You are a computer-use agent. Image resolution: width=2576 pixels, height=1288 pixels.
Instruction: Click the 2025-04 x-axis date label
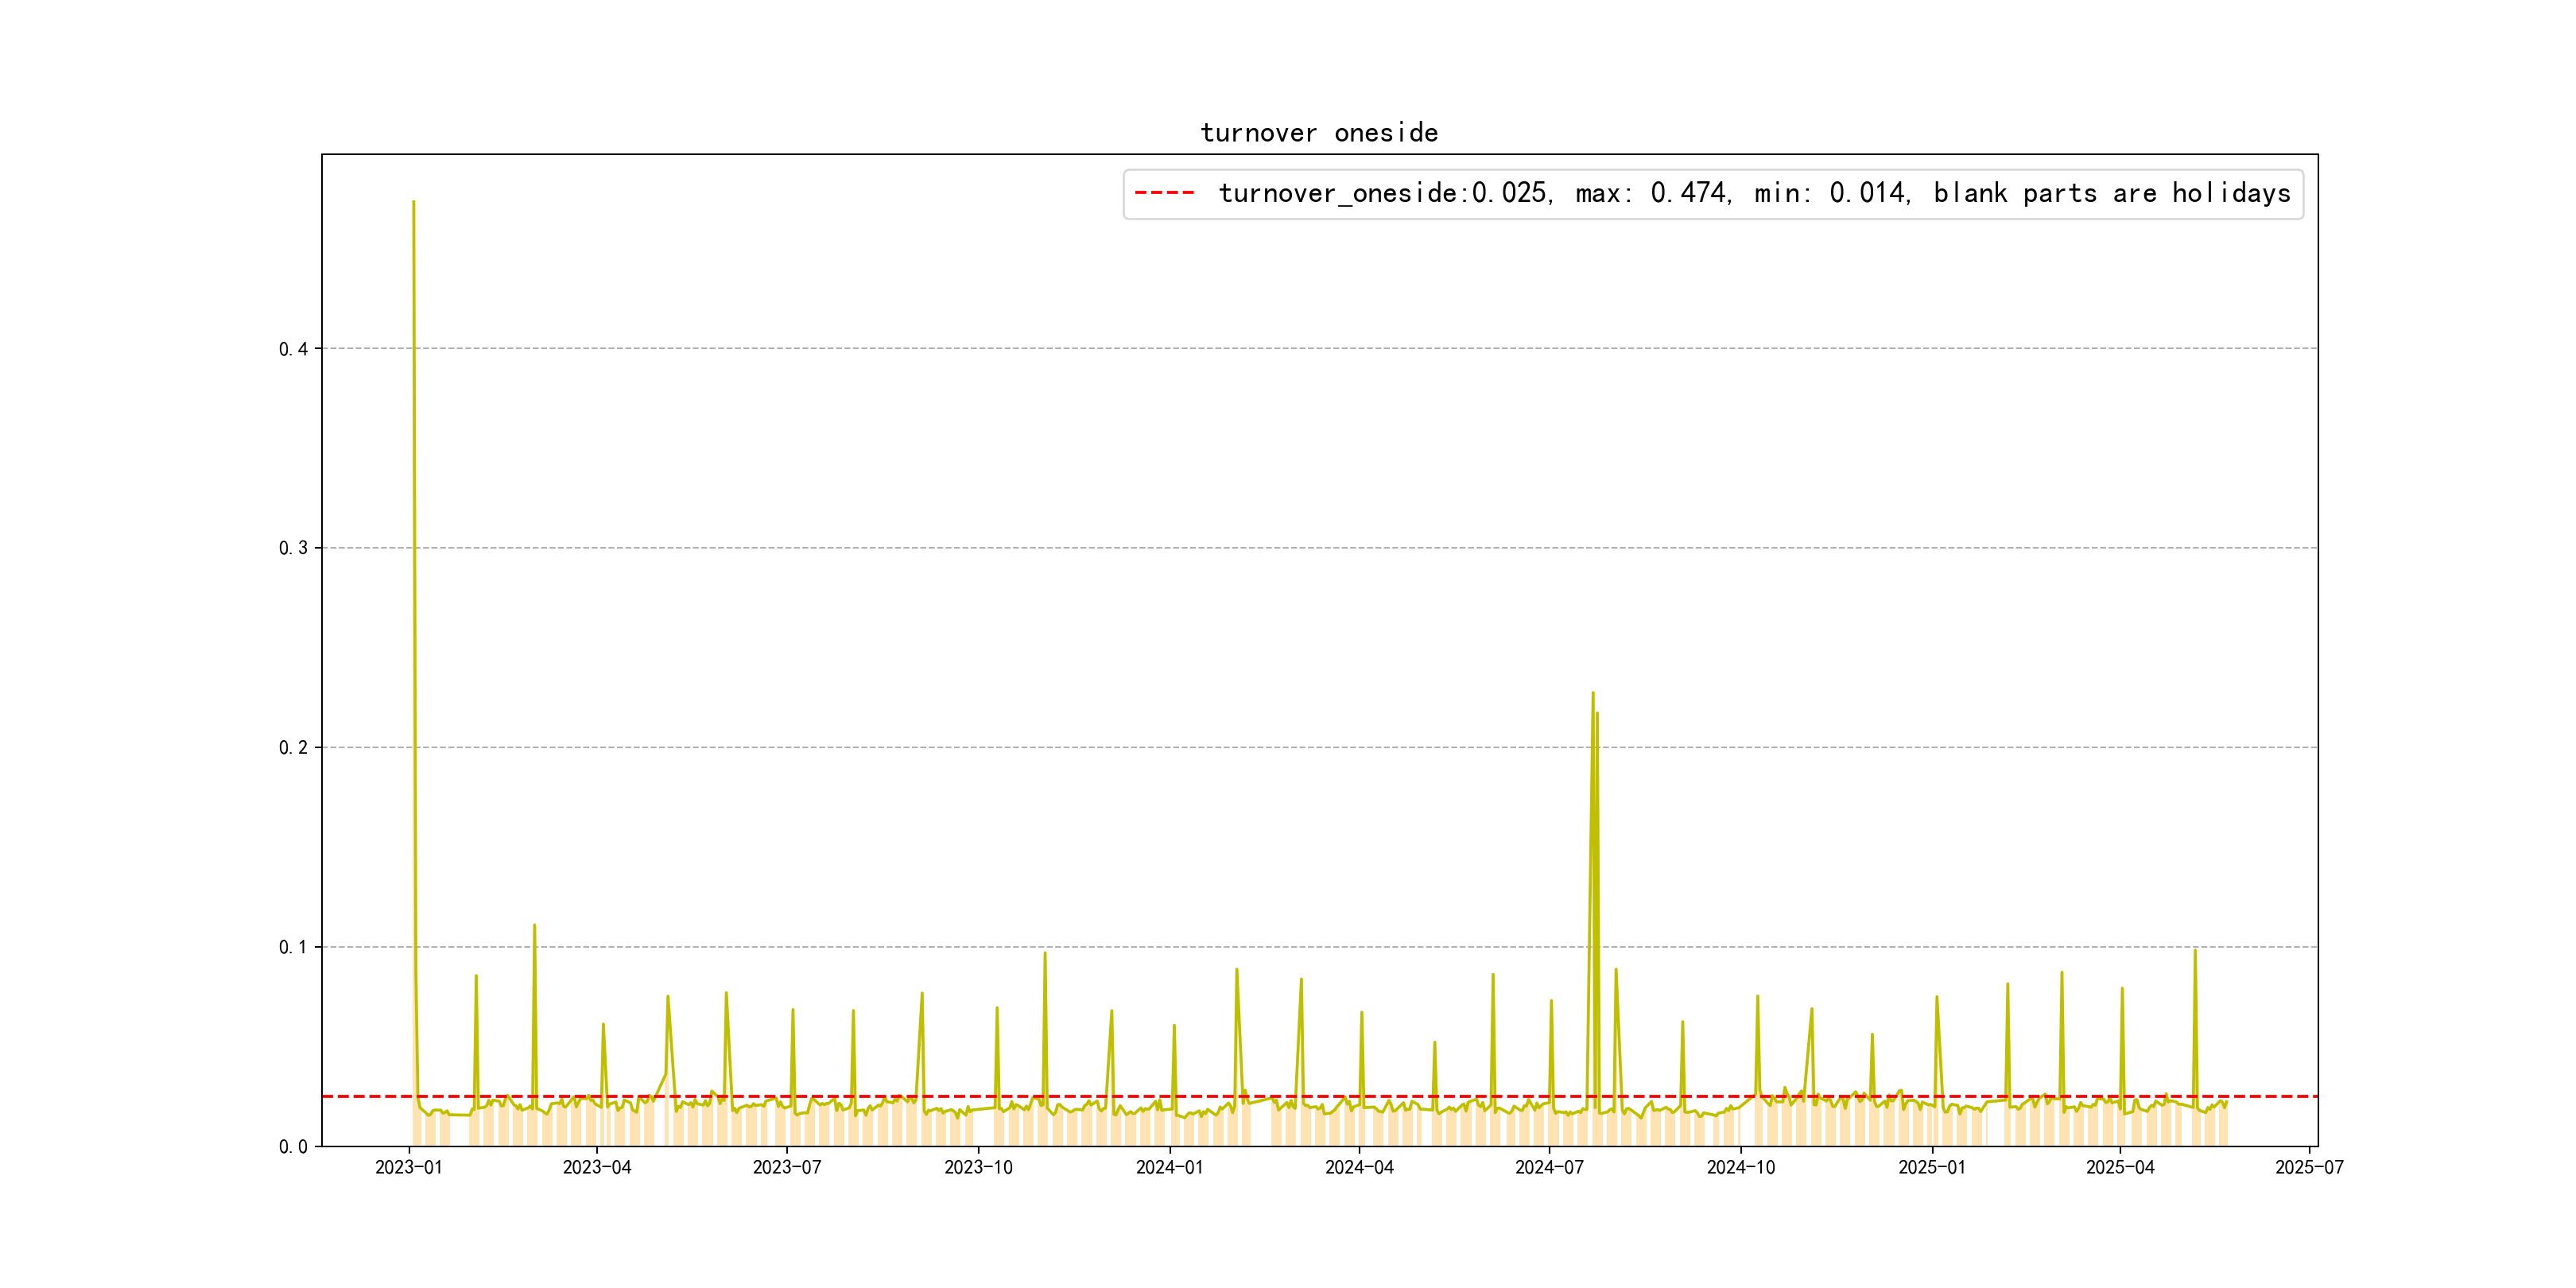(2120, 1167)
